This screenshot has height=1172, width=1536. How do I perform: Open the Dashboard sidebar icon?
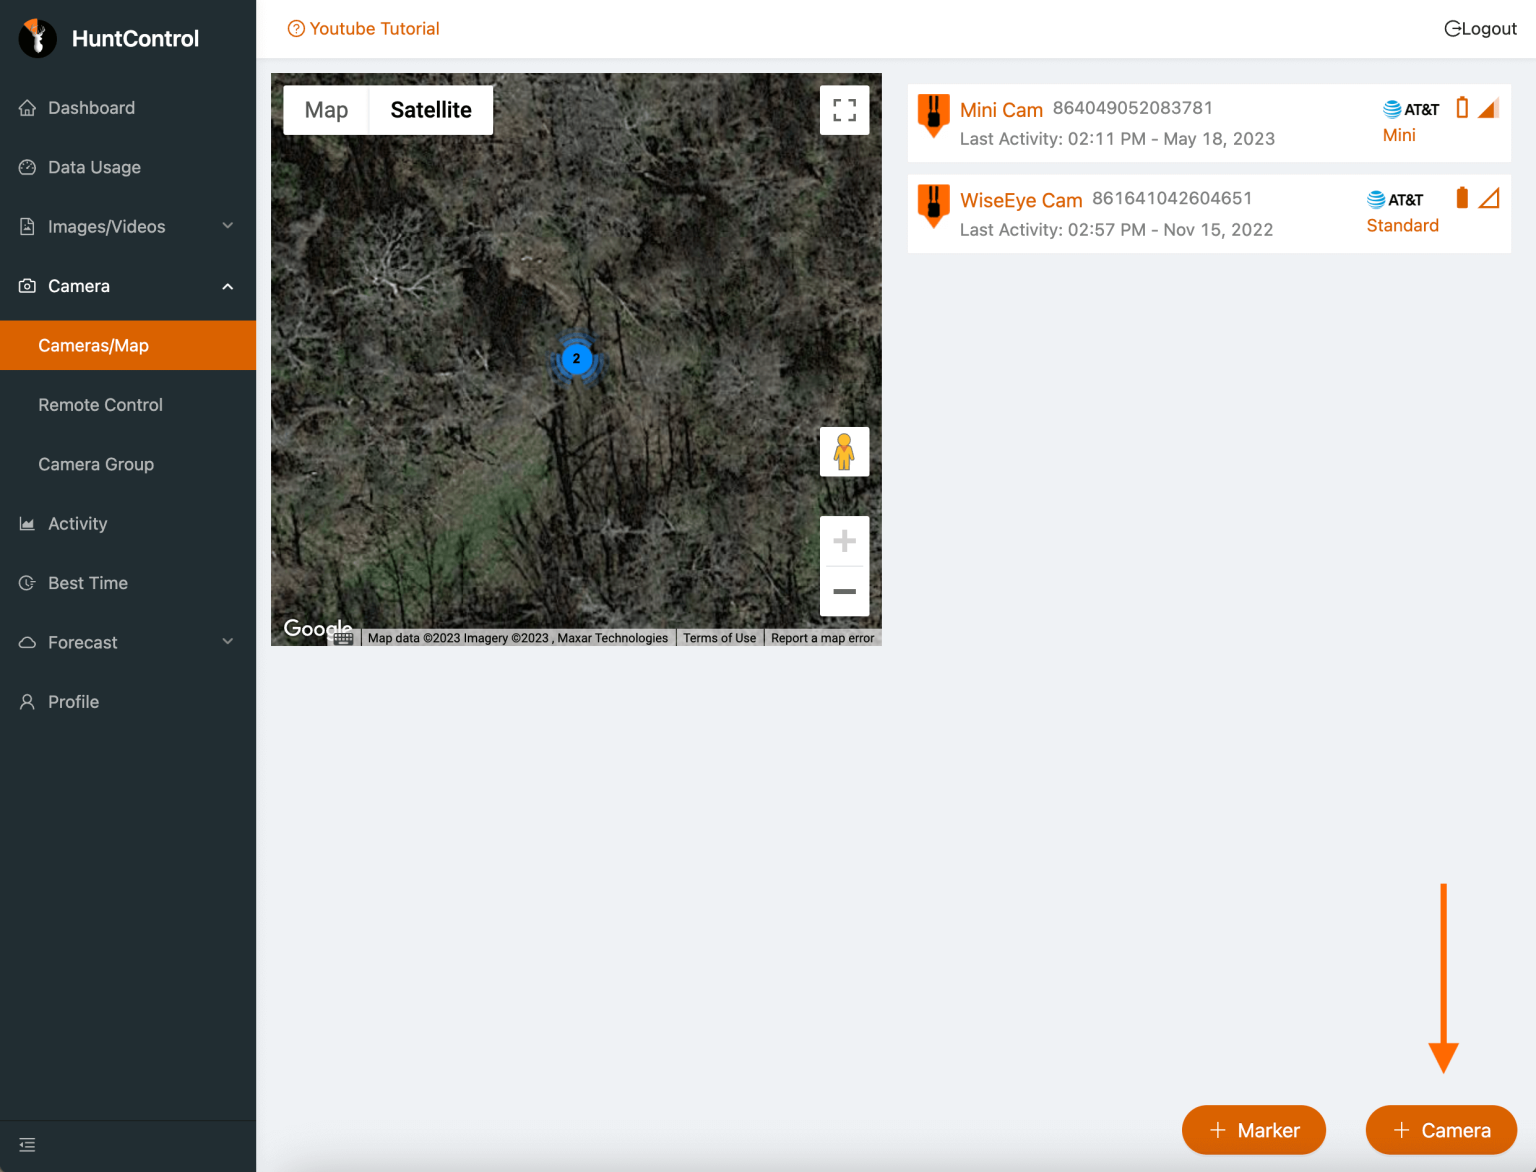tap(26, 108)
